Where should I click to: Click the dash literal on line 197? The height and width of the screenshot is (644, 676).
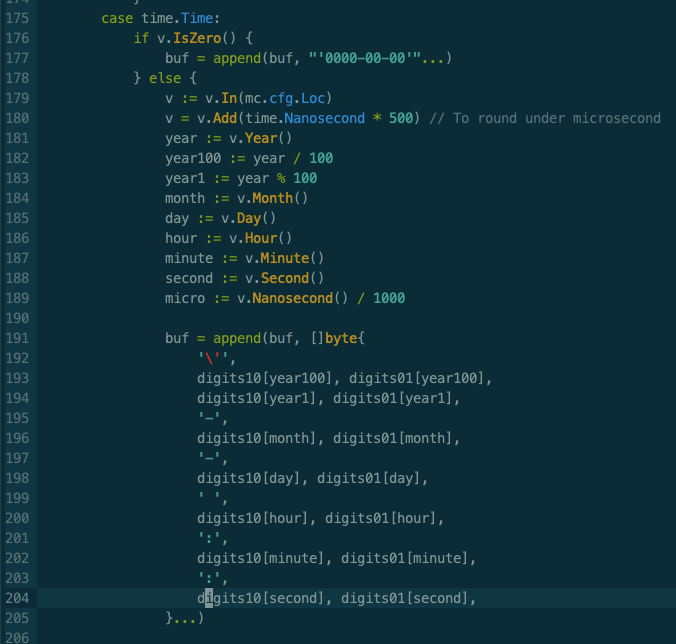pyautogui.click(x=209, y=458)
